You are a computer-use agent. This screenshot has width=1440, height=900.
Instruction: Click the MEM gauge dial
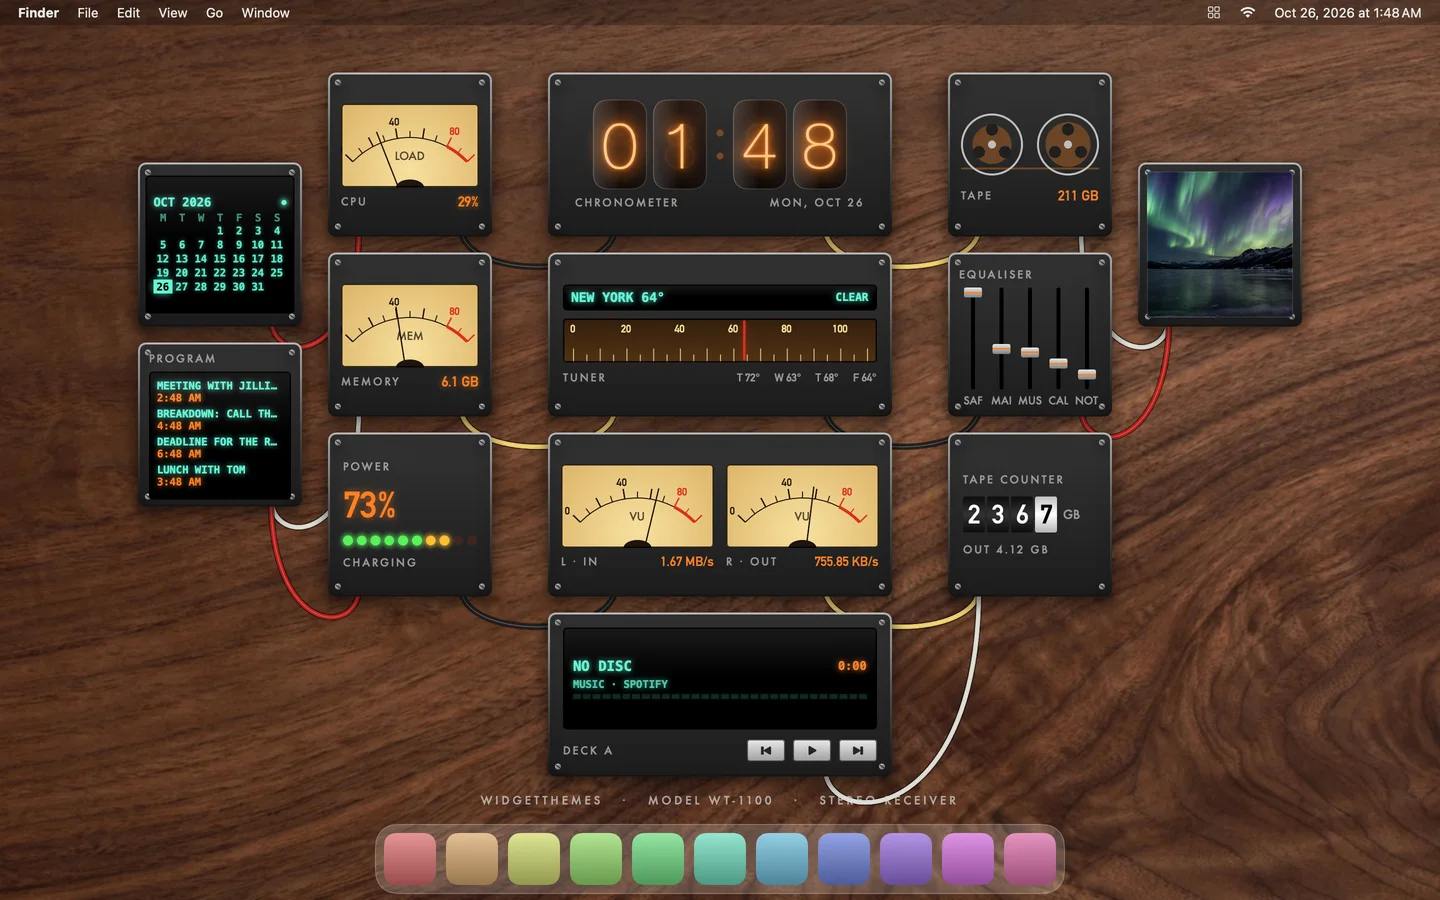tap(410, 326)
